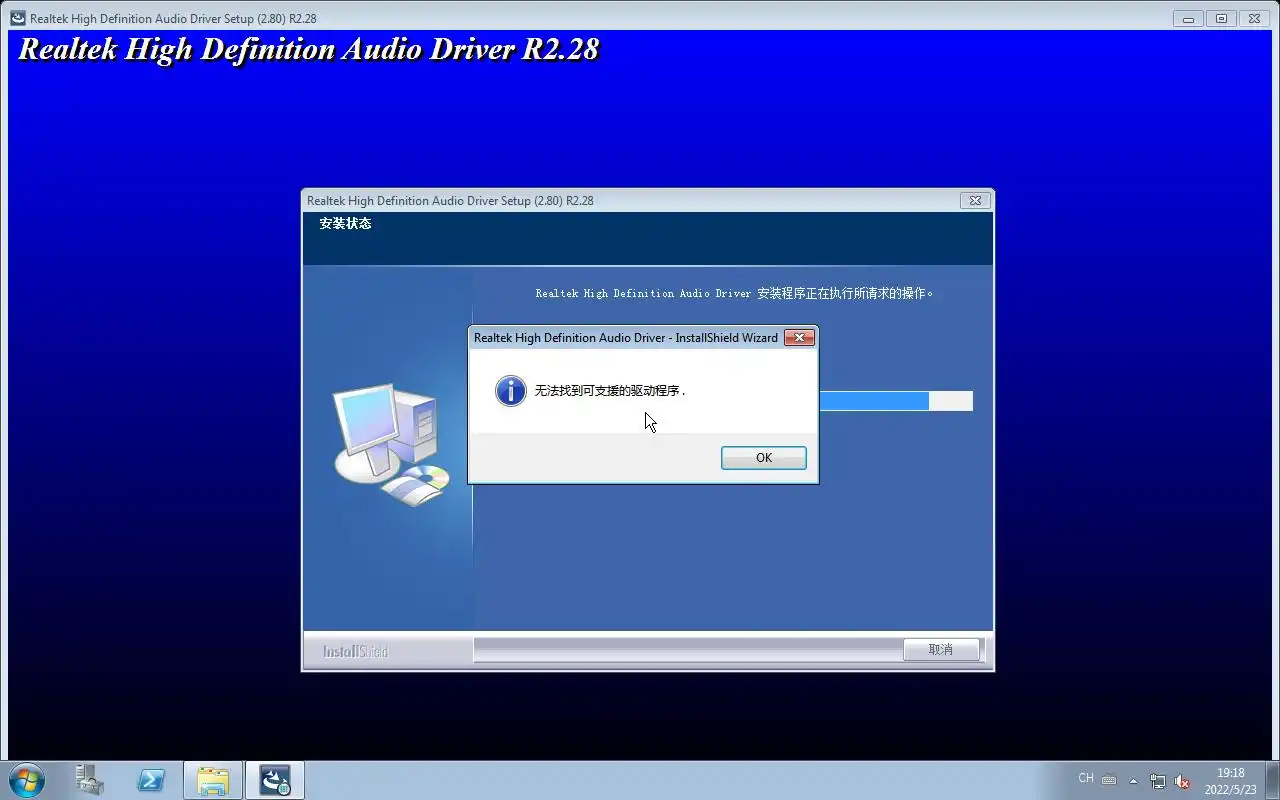Close the Realtek Setup status window

tap(975, 200)
